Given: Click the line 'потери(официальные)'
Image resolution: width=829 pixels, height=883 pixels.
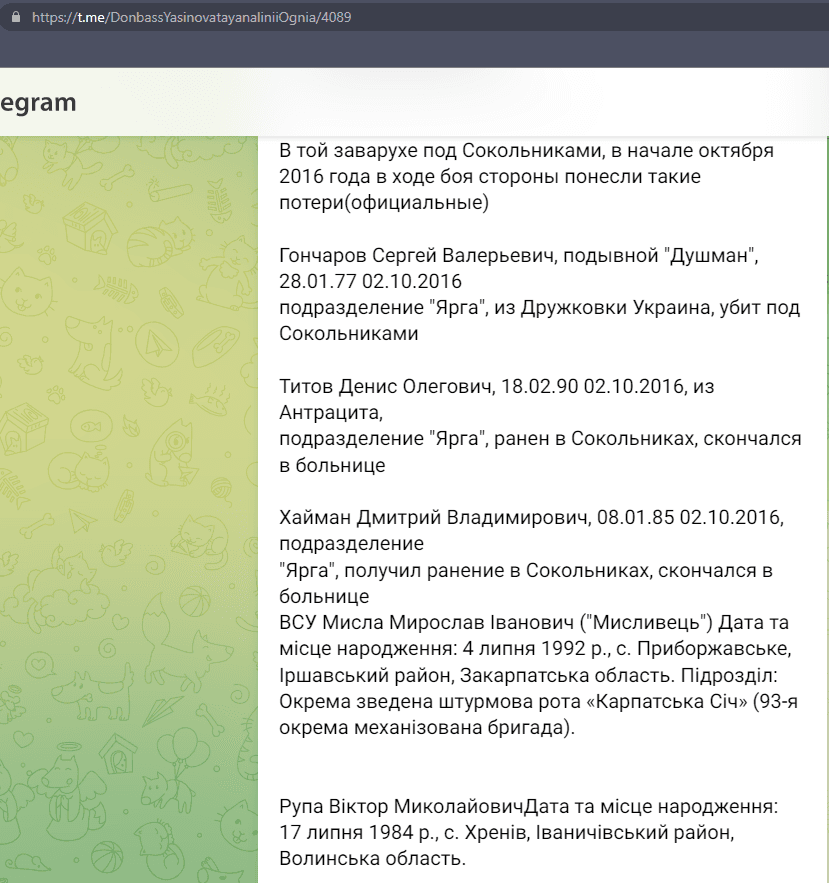Looking at the screenshot, I should (384, 203).
